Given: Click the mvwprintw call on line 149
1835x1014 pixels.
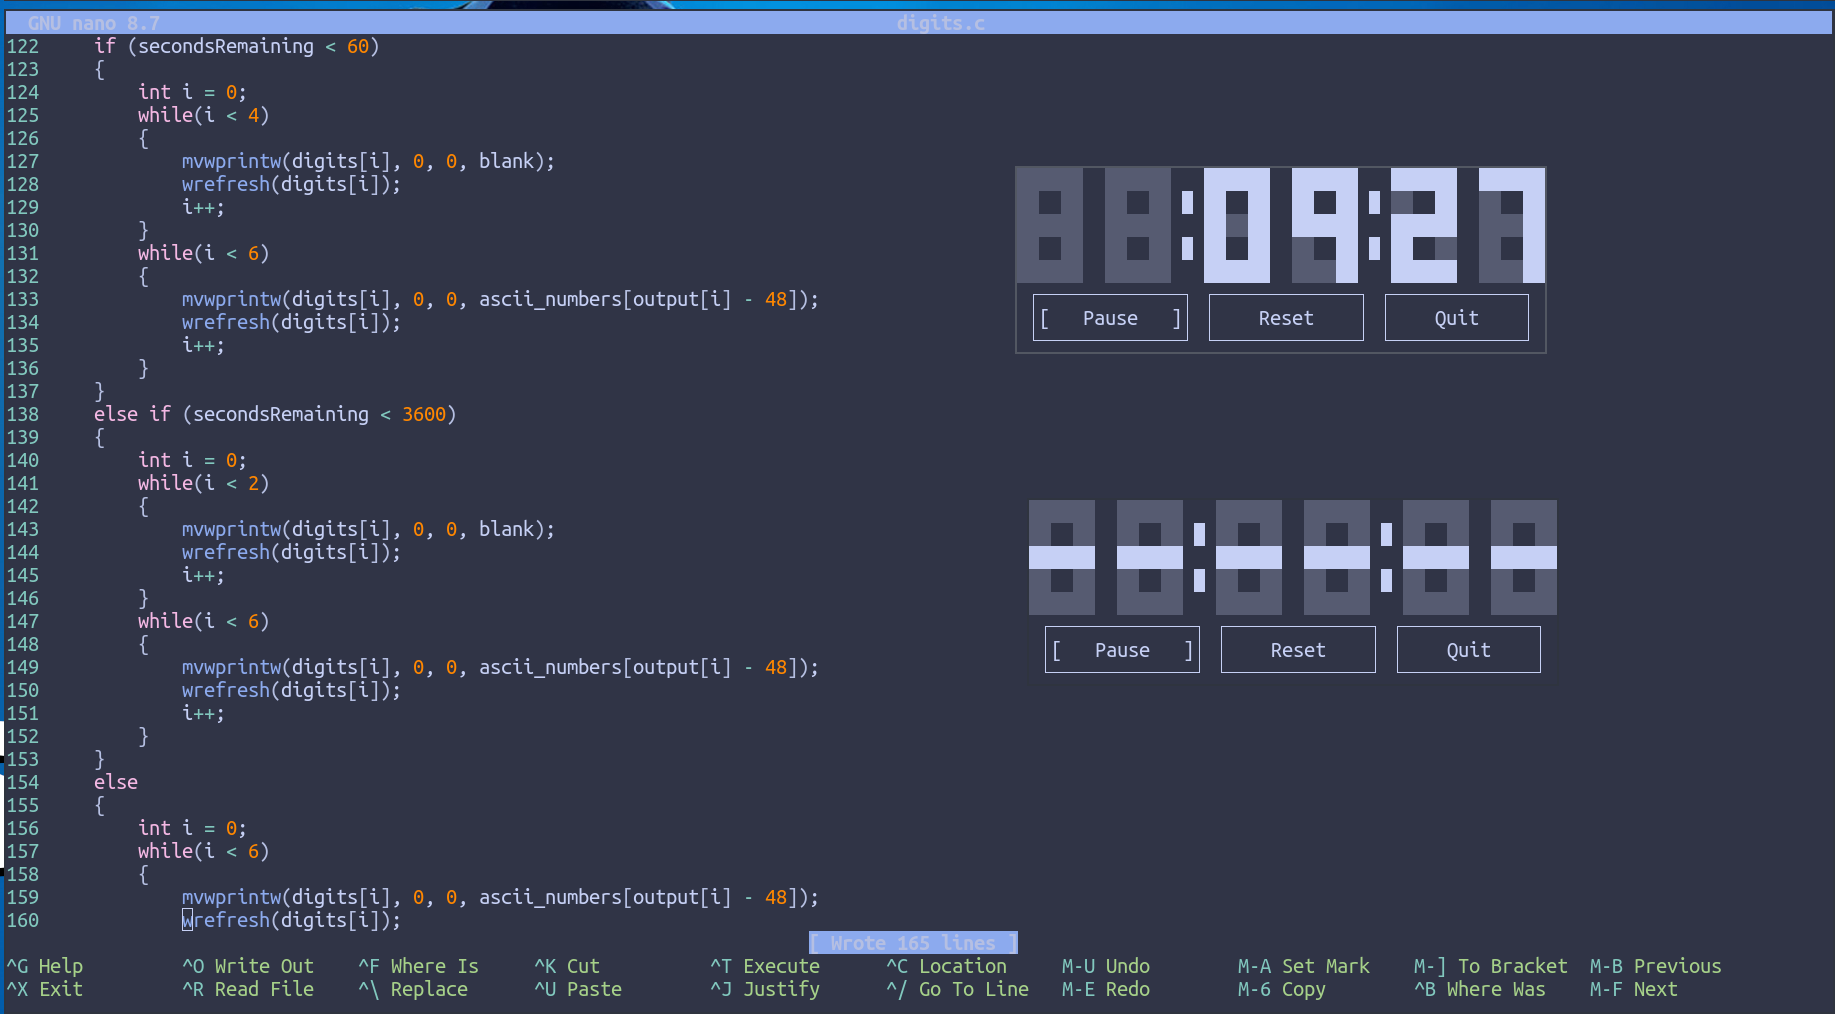Looking at the screenshot, I should 500,667.
